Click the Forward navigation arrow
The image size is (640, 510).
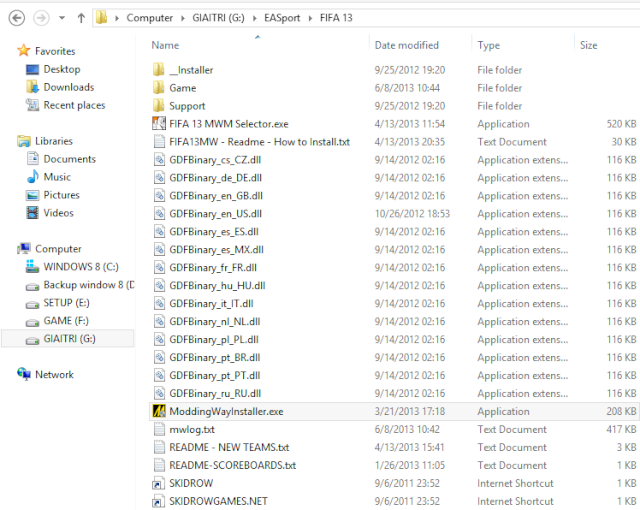coord(41,18)
